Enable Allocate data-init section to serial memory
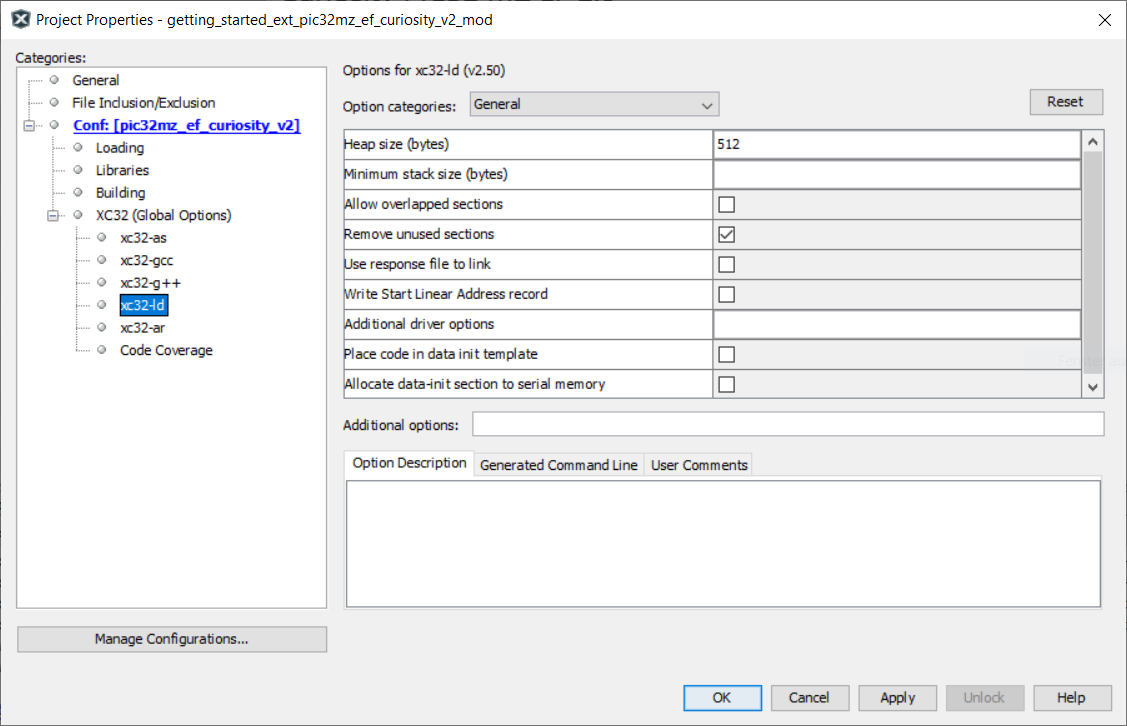1127x726 pixels. click(727, 385)
